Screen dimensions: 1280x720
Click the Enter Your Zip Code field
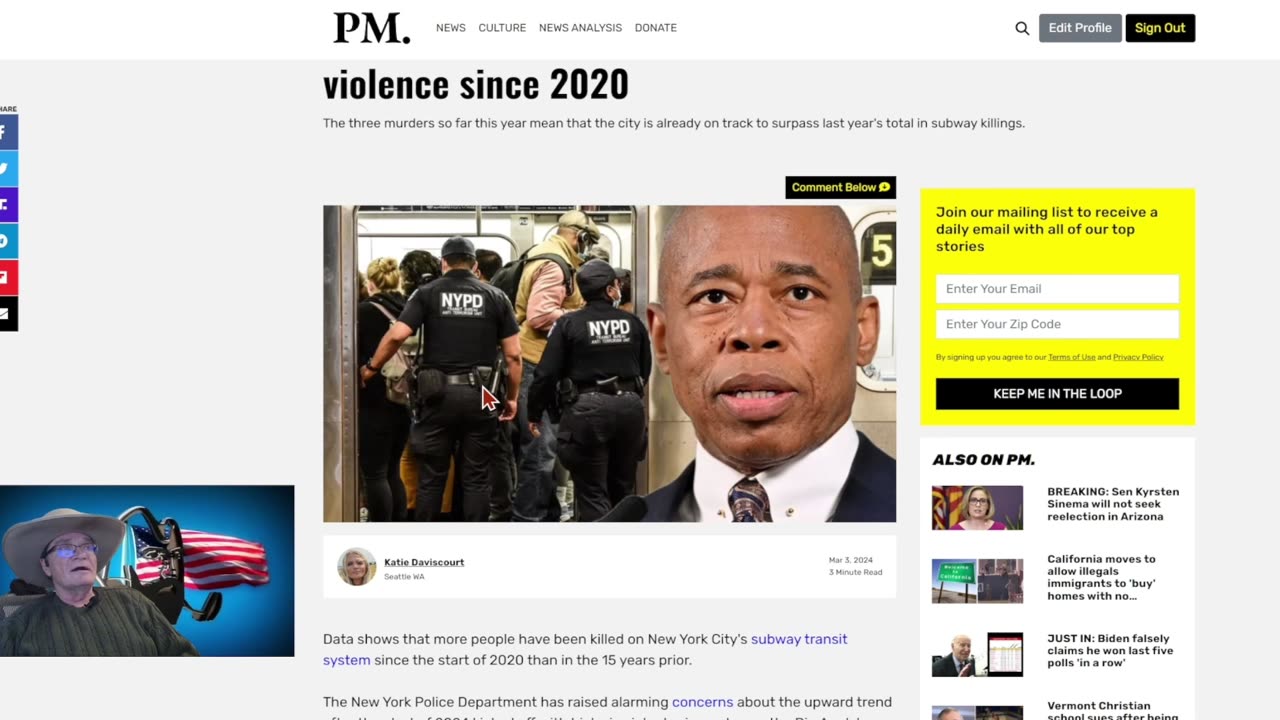(1057, 324)
